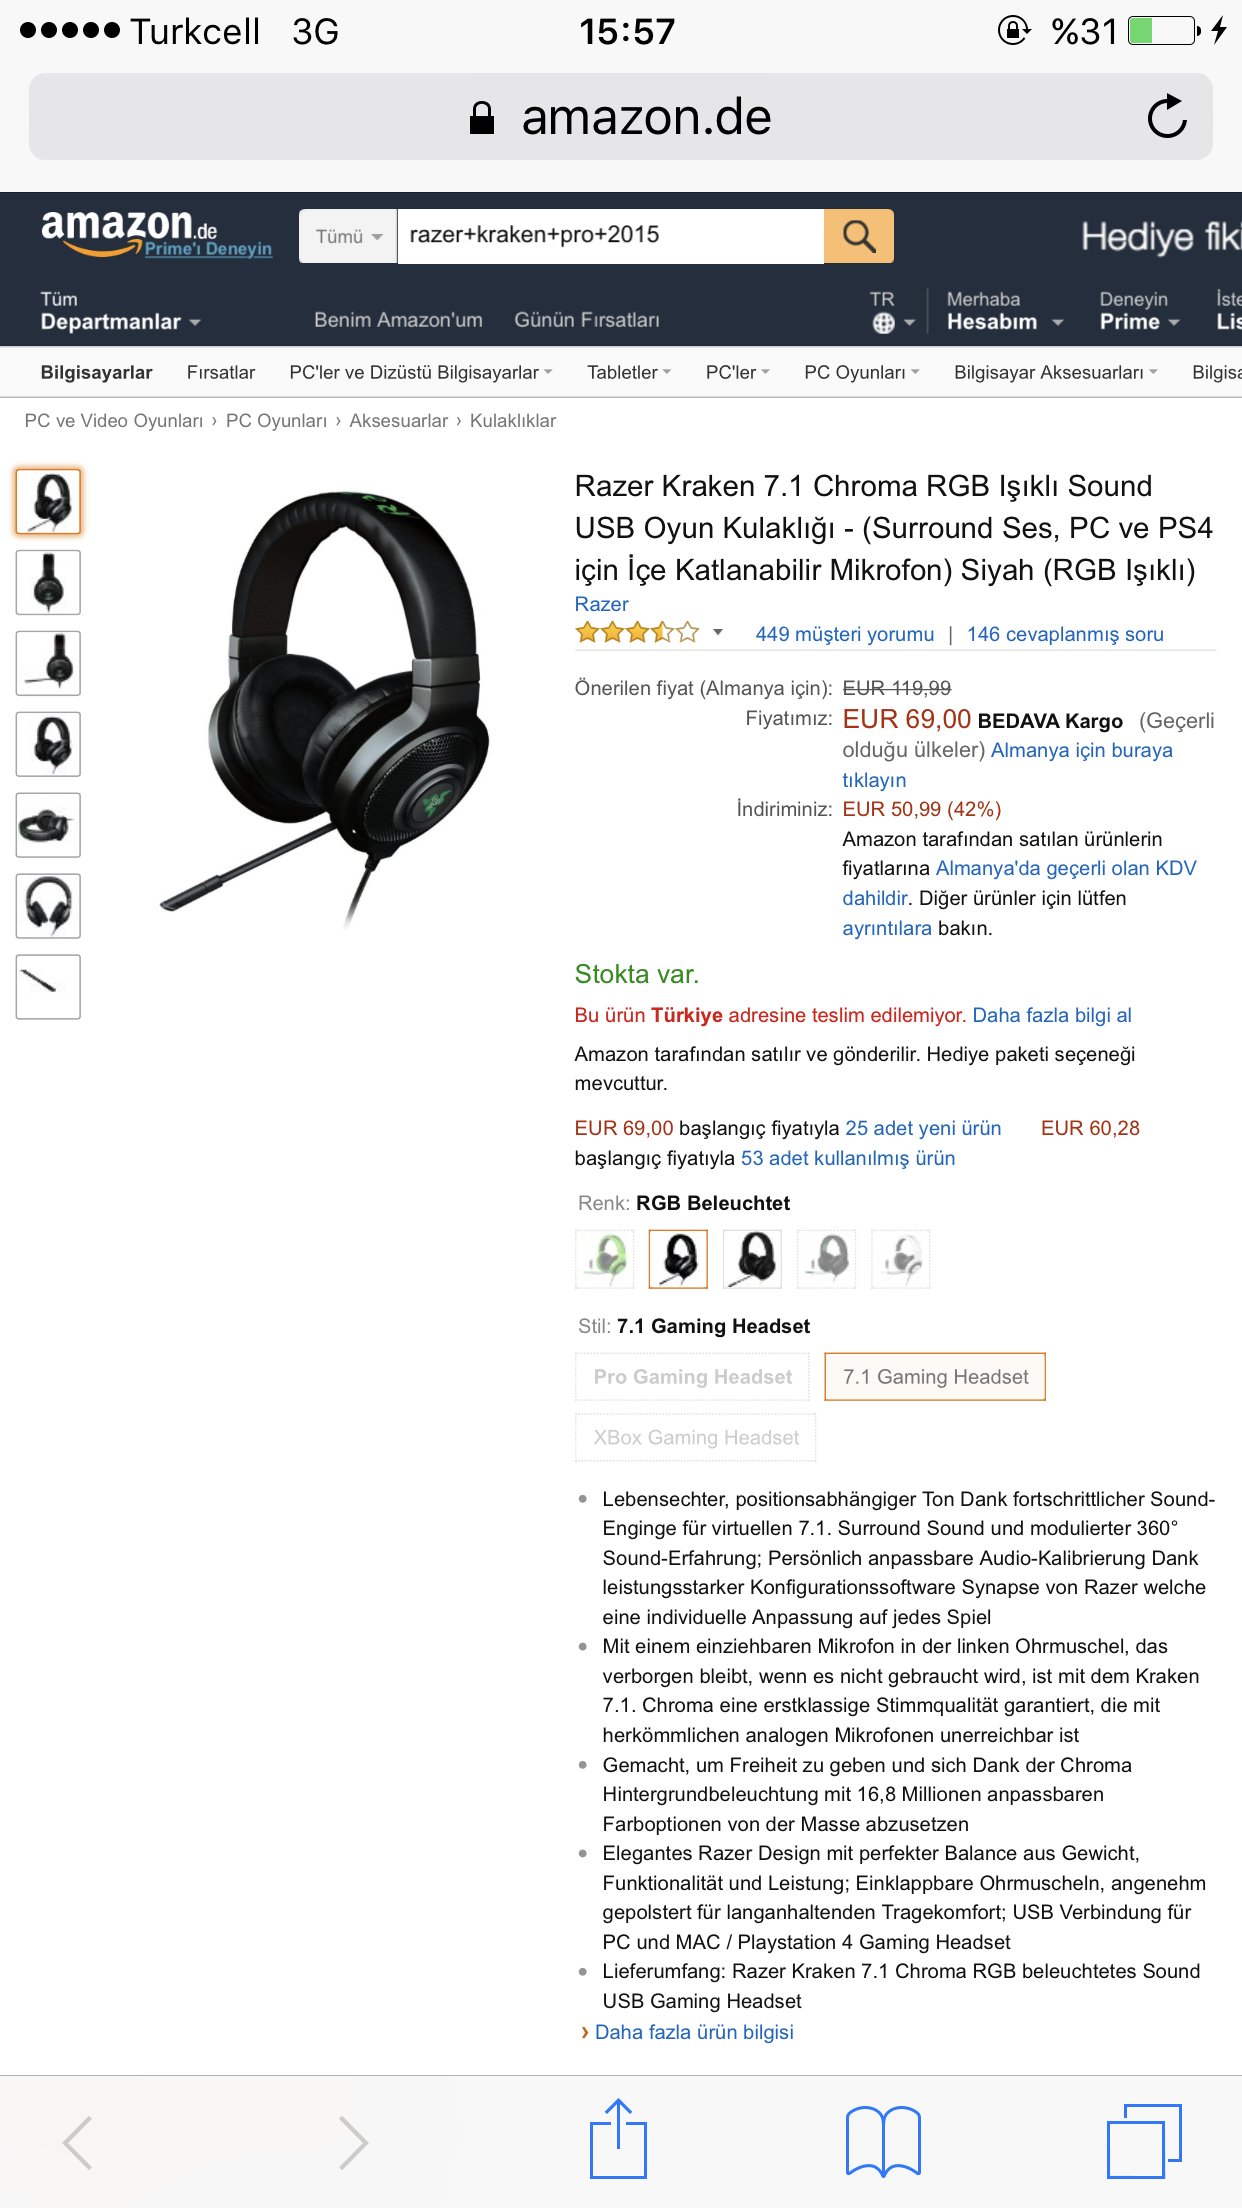Open Safari bookmarks book icon
Image resolution: width=1242 pixels, height=2208 pixels.
[x=883, y=2142]
